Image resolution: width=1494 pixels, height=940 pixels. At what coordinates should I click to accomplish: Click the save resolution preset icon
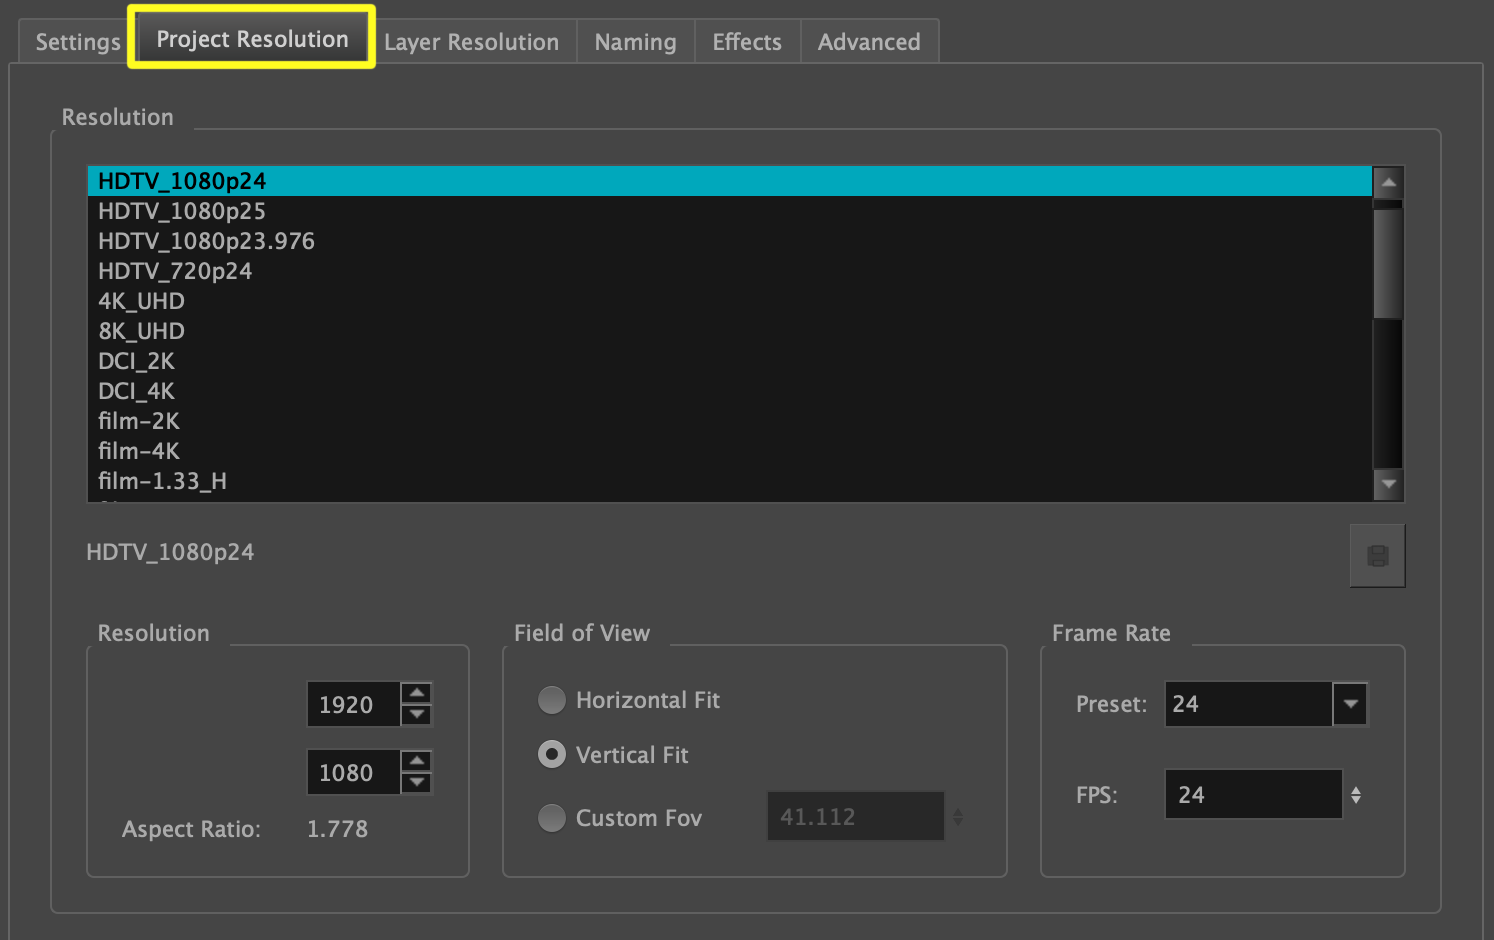click(x=1377, y=556)
